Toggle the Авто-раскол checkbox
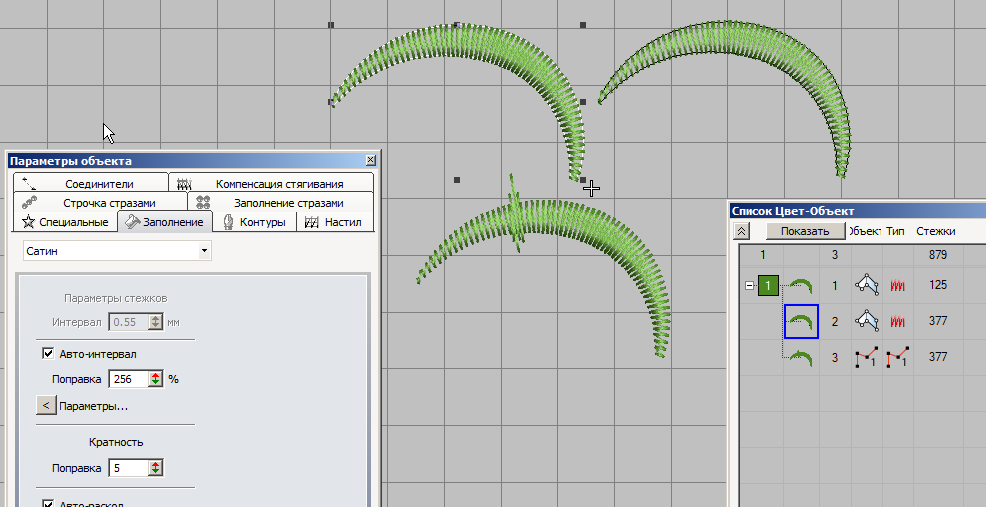986x507 pixels. point(47,504)
